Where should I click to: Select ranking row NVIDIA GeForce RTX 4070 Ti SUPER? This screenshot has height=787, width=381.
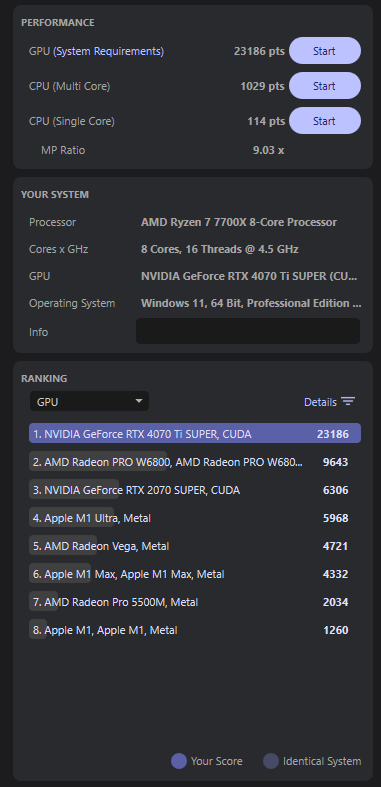coord(195,434)
